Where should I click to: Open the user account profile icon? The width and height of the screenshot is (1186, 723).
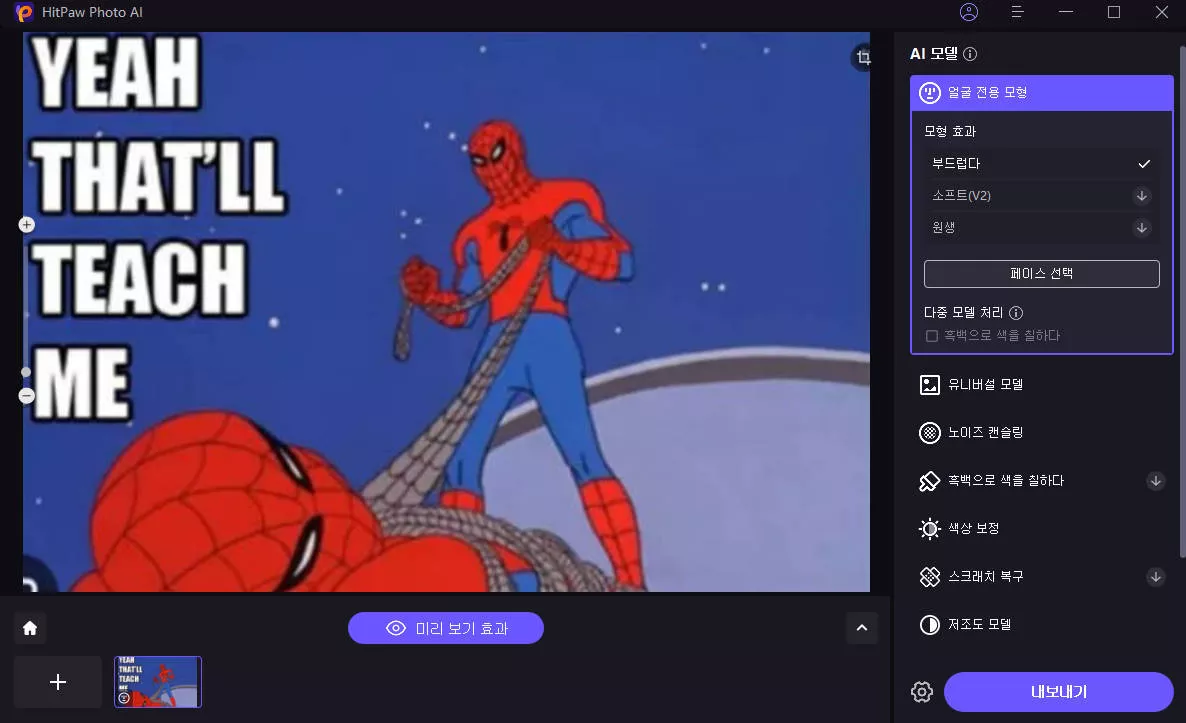tap(968, 12)
